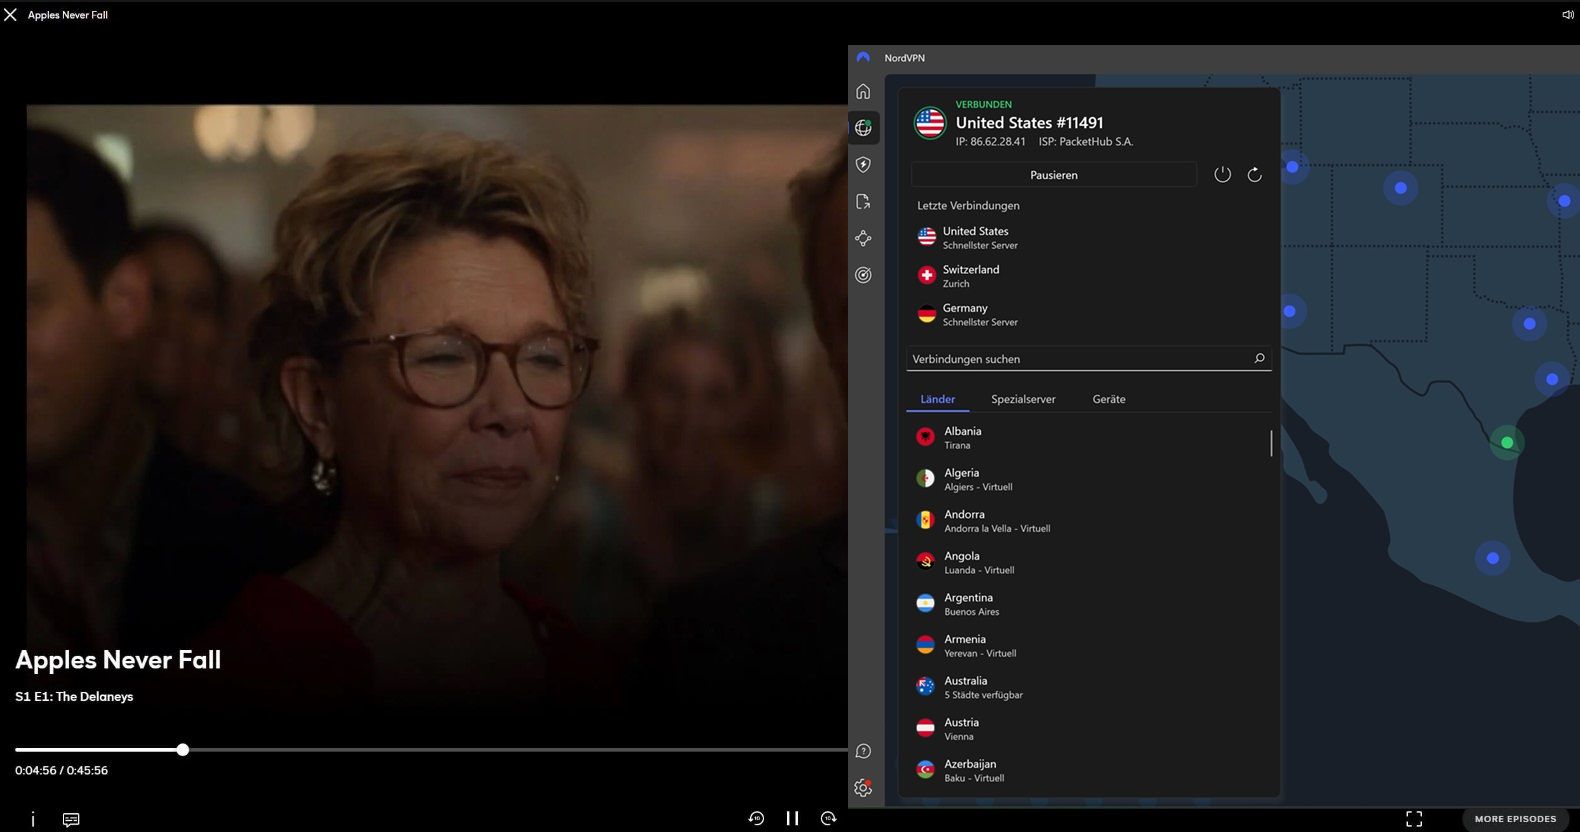Open the subtitles speech bubble icon
This screenshot has height=832, width=1580.
click(x=71, y=819)
